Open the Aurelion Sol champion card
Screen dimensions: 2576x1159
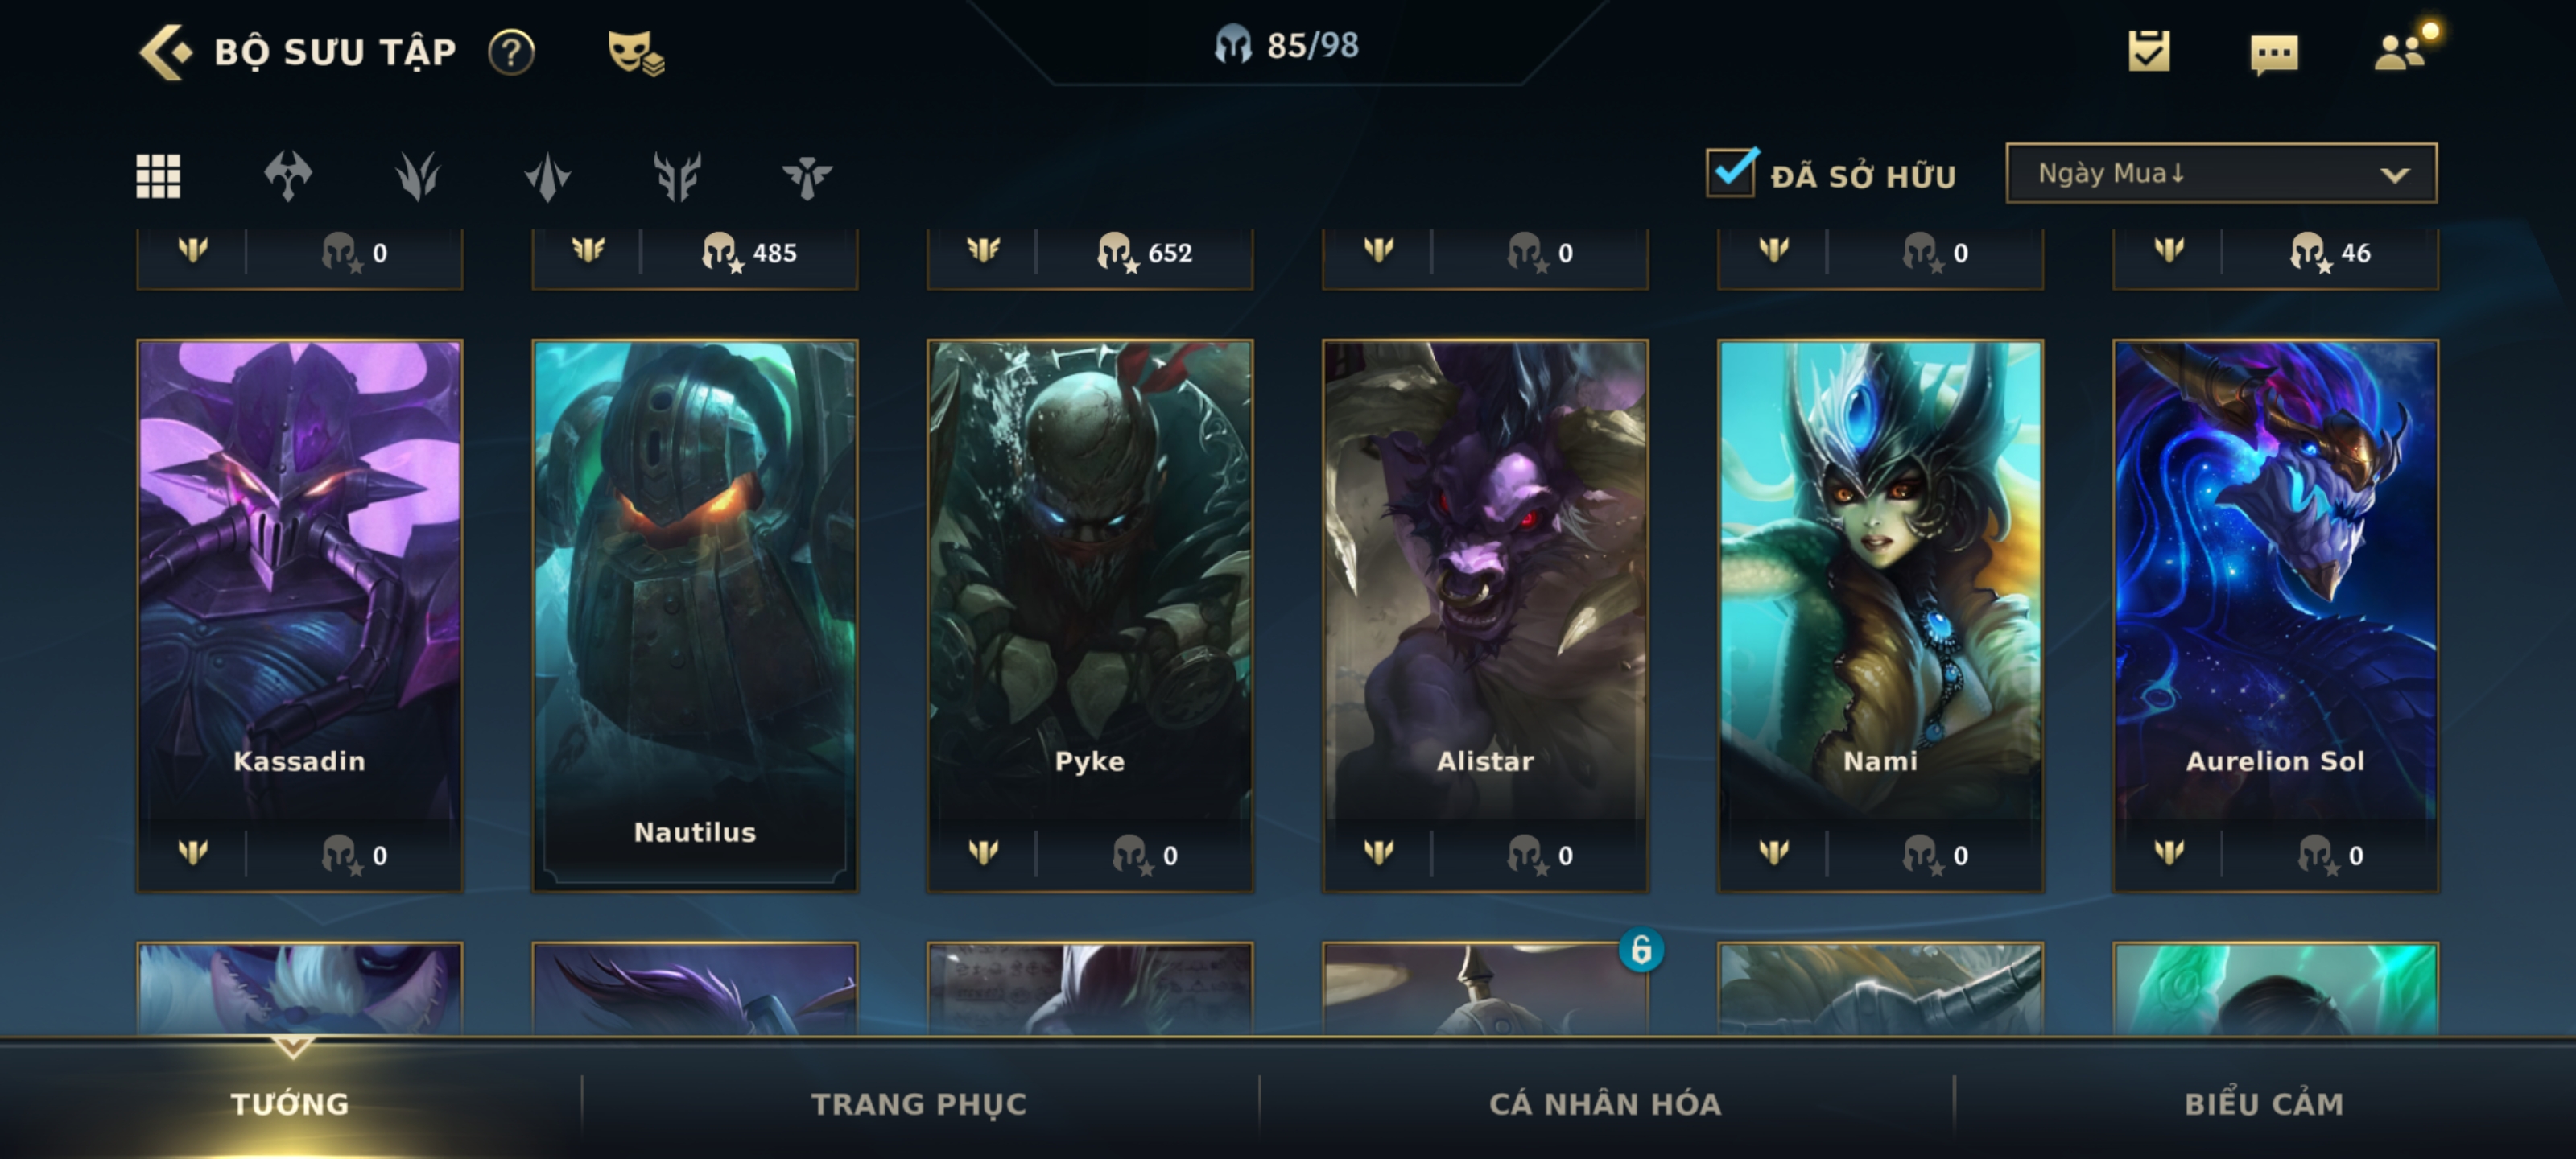pos(2275,615)
